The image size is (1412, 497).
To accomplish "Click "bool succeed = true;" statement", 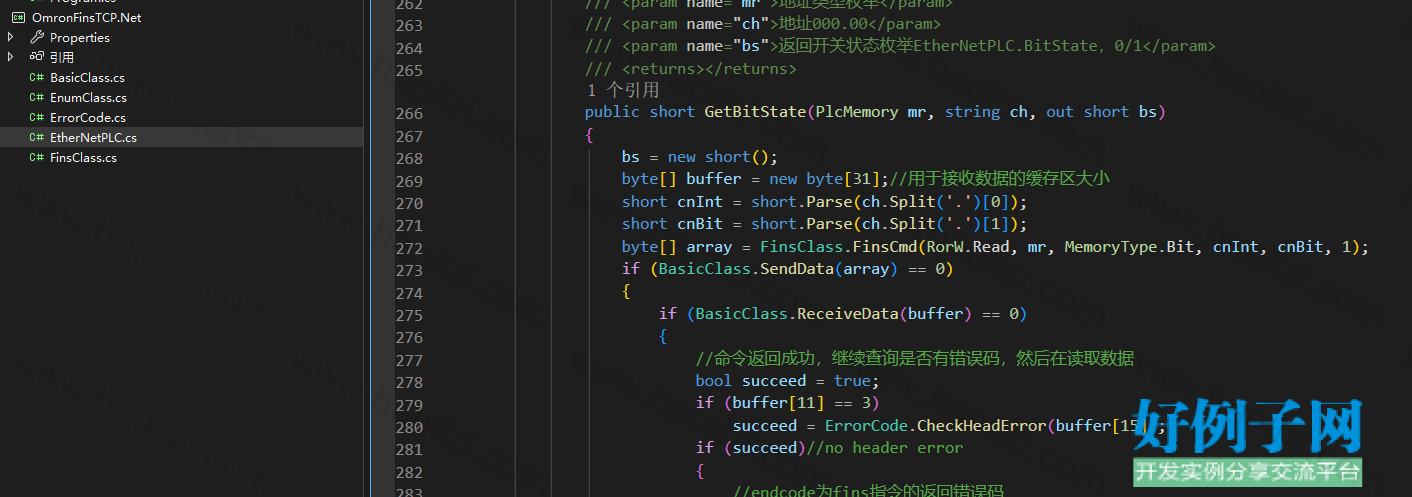I will pyautogui.click(x=787, y=381).
